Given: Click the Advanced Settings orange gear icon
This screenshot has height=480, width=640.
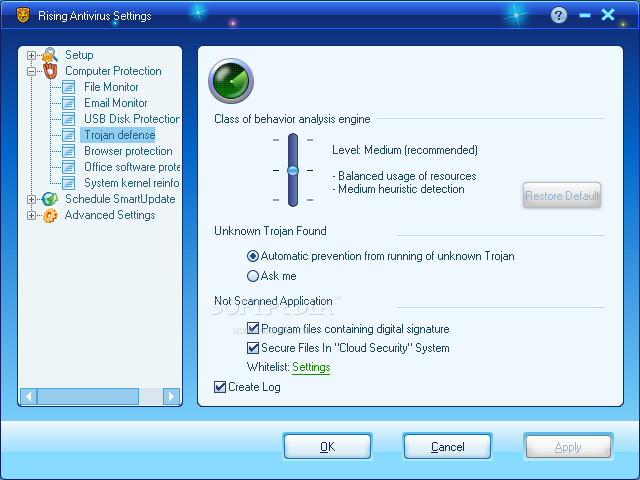Looking at the screenshot, I should click(x=50, y=215).
